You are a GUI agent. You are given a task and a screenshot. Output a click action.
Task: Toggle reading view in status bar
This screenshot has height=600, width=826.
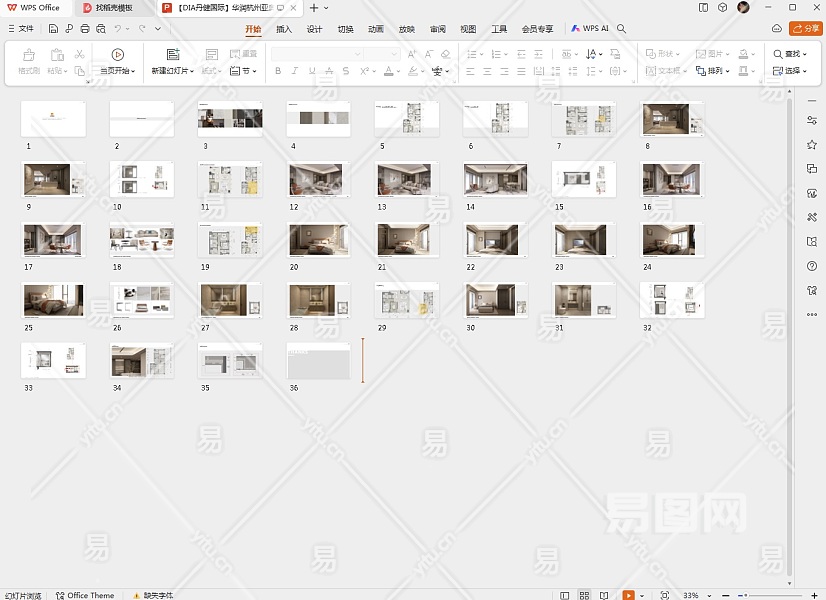pos(604,595)
